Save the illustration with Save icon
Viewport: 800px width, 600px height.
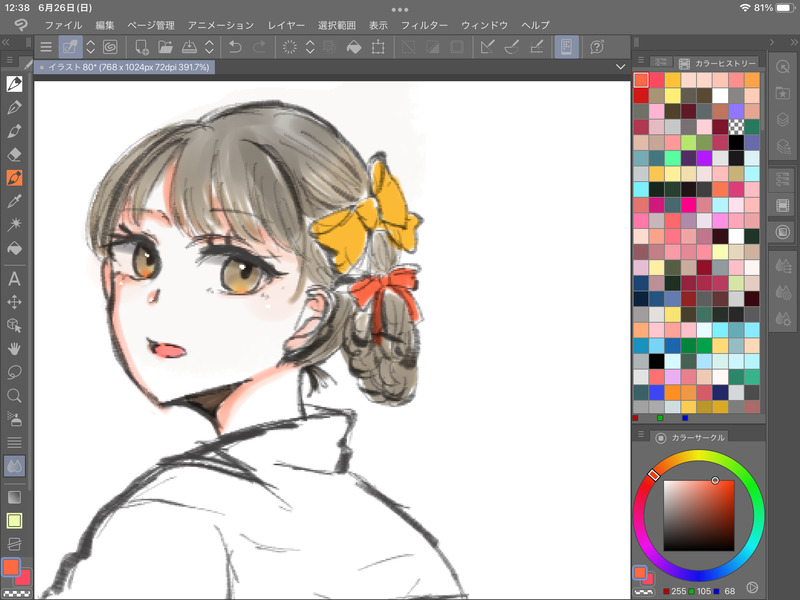(x=189, y=47)
